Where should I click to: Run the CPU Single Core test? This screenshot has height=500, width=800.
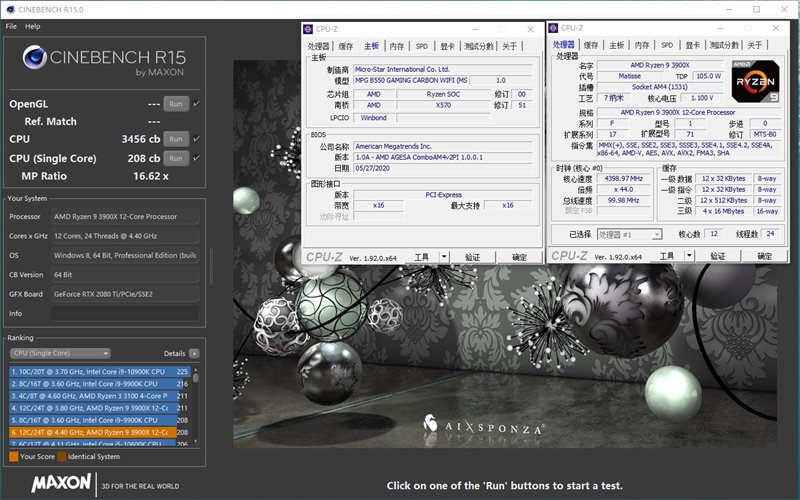(176, 158)
